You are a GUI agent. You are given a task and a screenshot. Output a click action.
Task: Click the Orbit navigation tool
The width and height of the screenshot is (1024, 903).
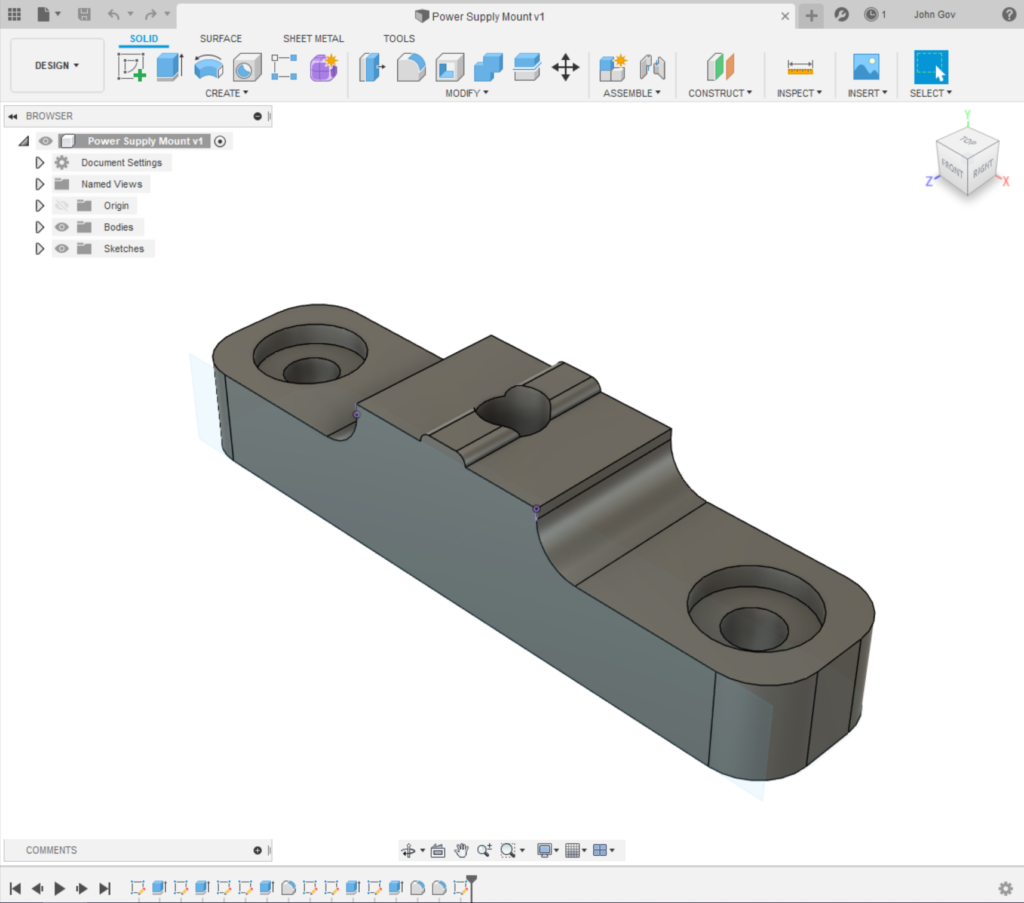pos(408,850)
